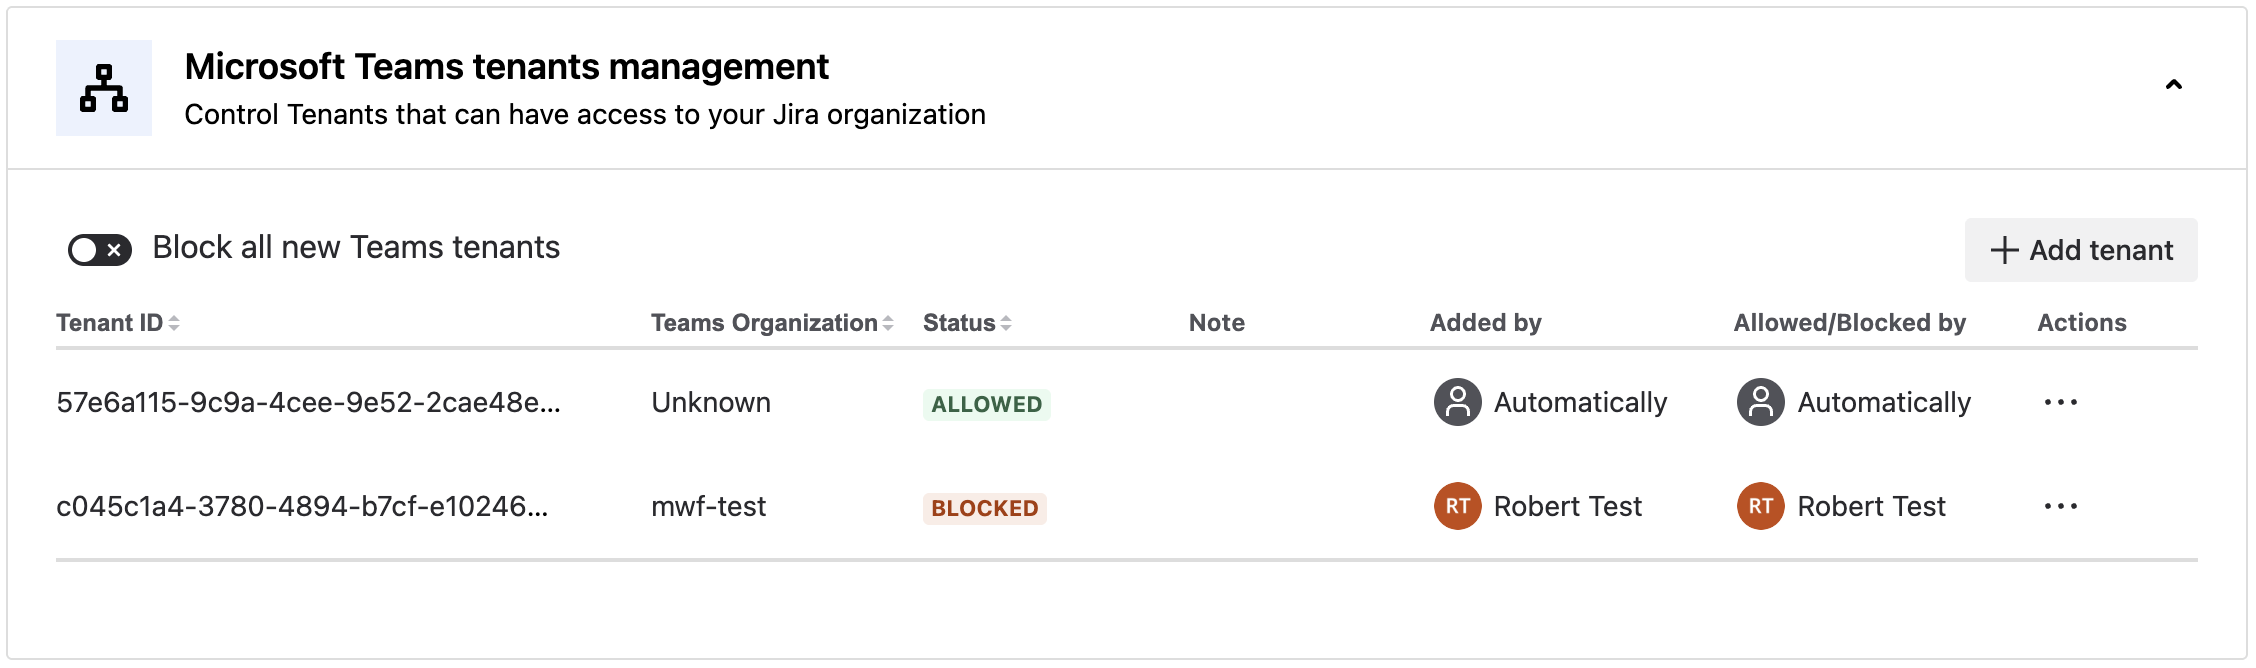
Task: Open actions menu for mwf-test tenant
Action: click(x=2060, y=506)
